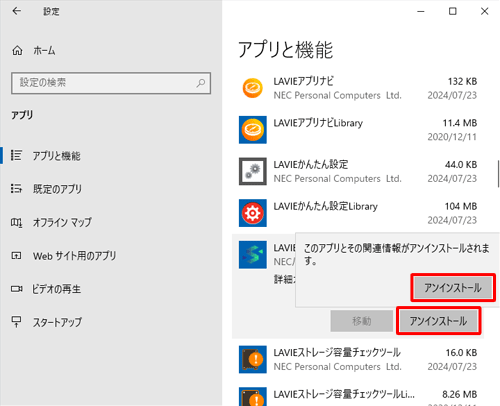This screenshot has height=406, width=500.
Task: Click the 2020/12/11 install date
Action: pos(452,137)
